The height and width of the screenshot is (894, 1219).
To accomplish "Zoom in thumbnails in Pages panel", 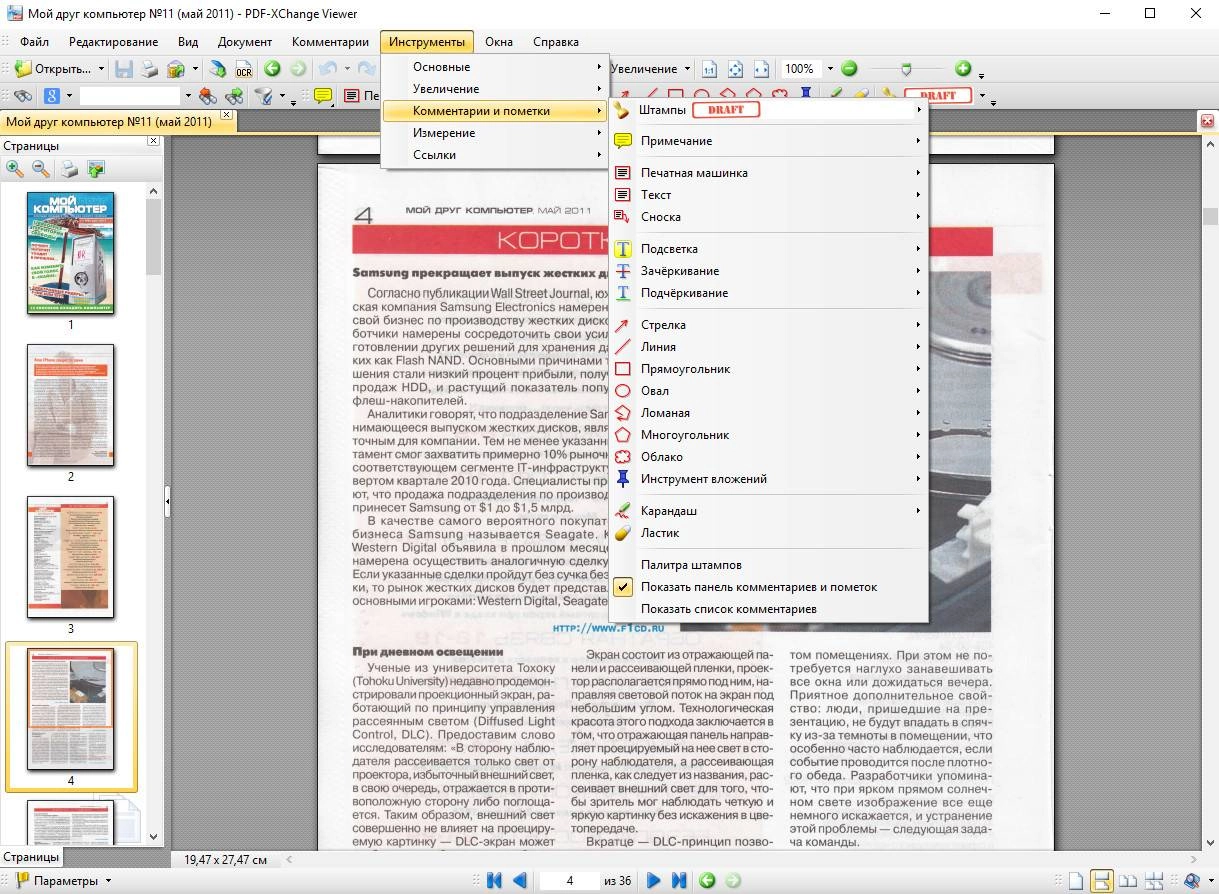I will (15, 169).
